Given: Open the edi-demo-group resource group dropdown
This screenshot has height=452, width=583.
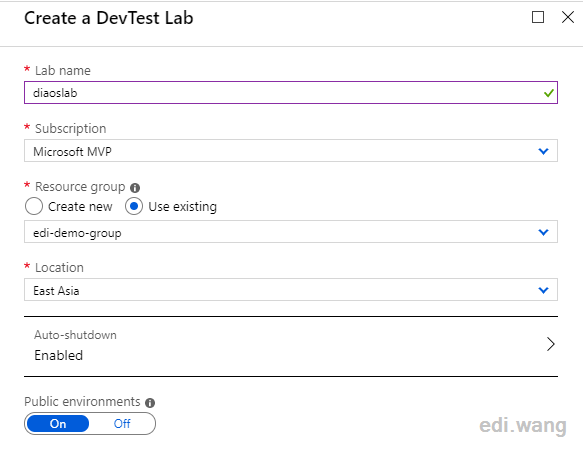Looking at the screenshot, I should point(291,232).
